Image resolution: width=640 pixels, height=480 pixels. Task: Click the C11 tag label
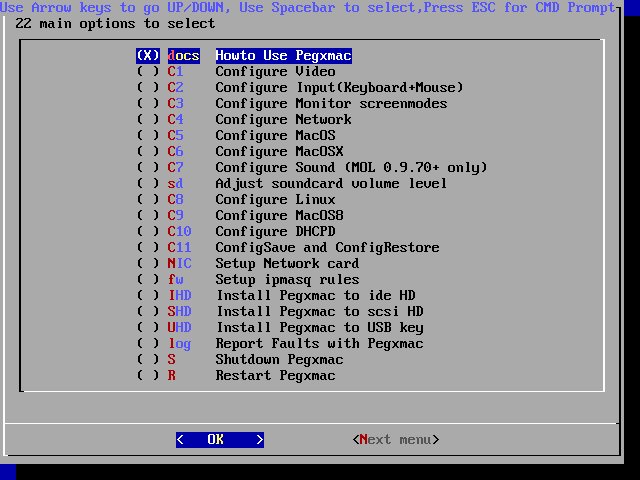click(x=180, y=247)
